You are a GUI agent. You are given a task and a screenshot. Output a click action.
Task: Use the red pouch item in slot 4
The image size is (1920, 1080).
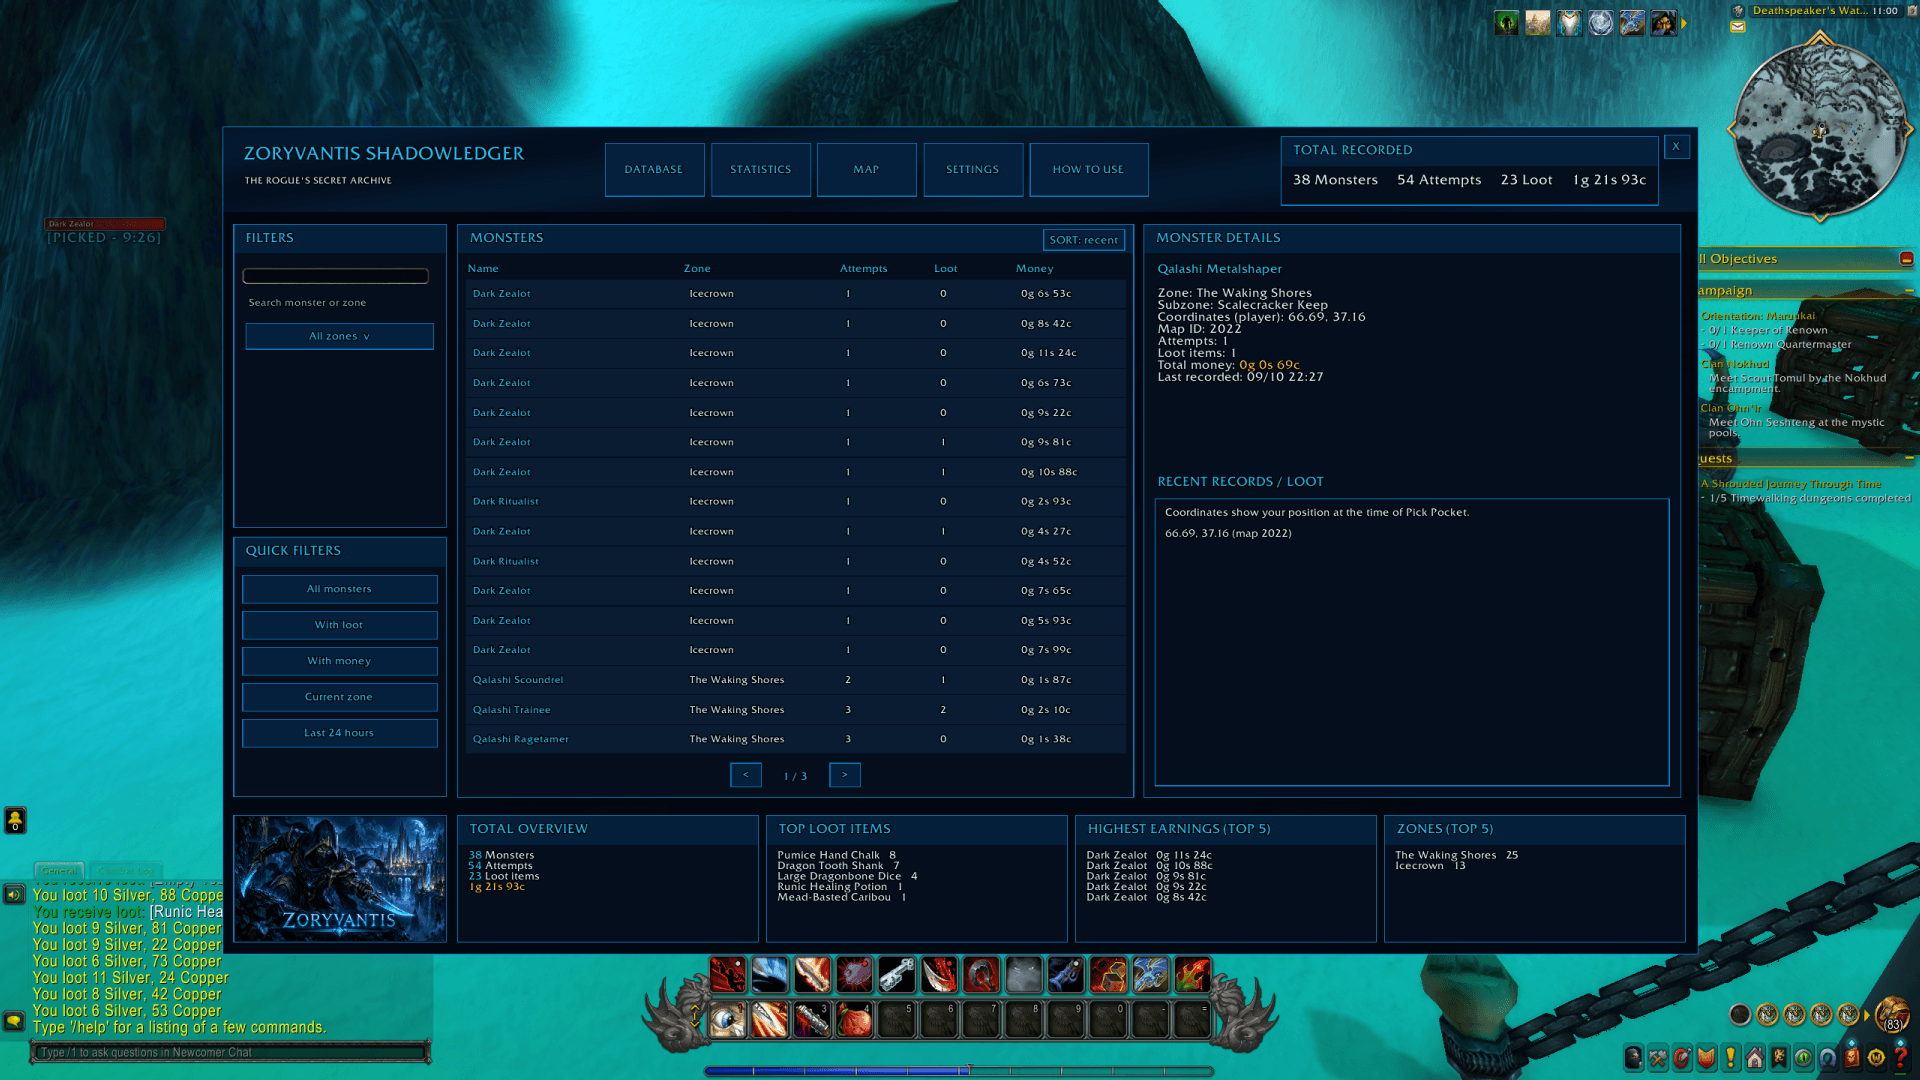coord(854,1018)
